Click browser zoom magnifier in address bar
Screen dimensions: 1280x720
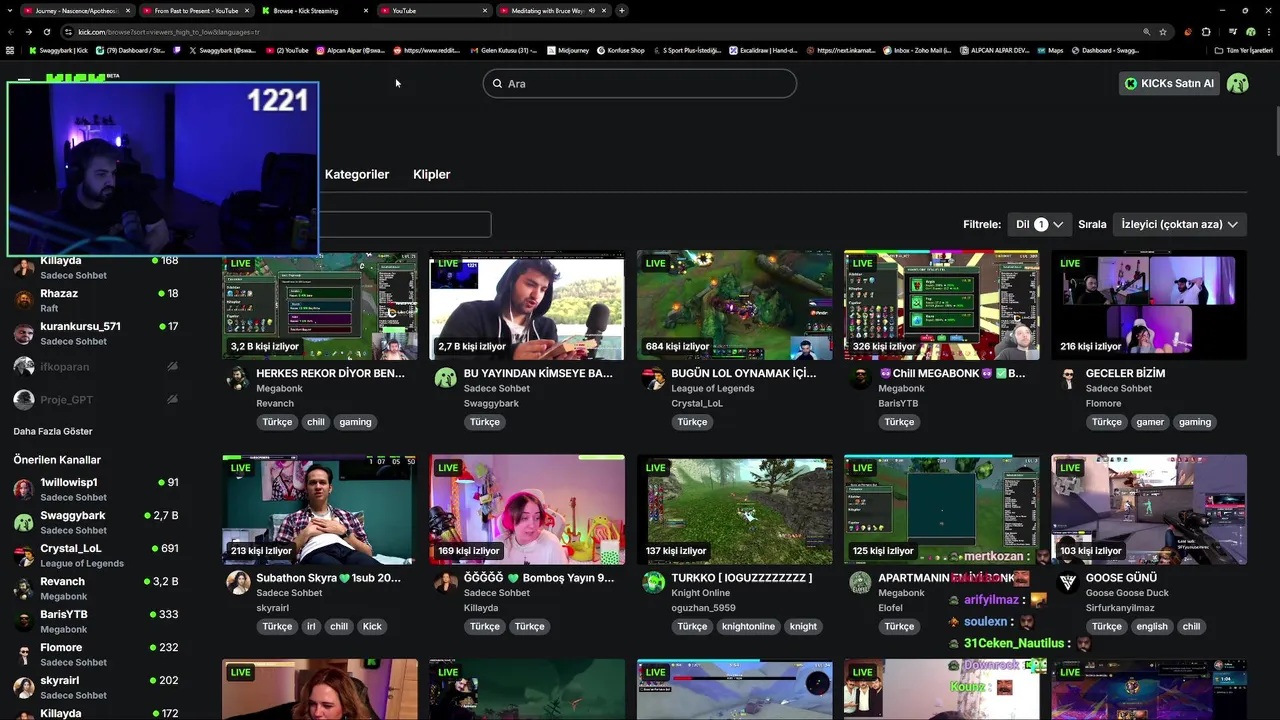[x=1146, y=31]
